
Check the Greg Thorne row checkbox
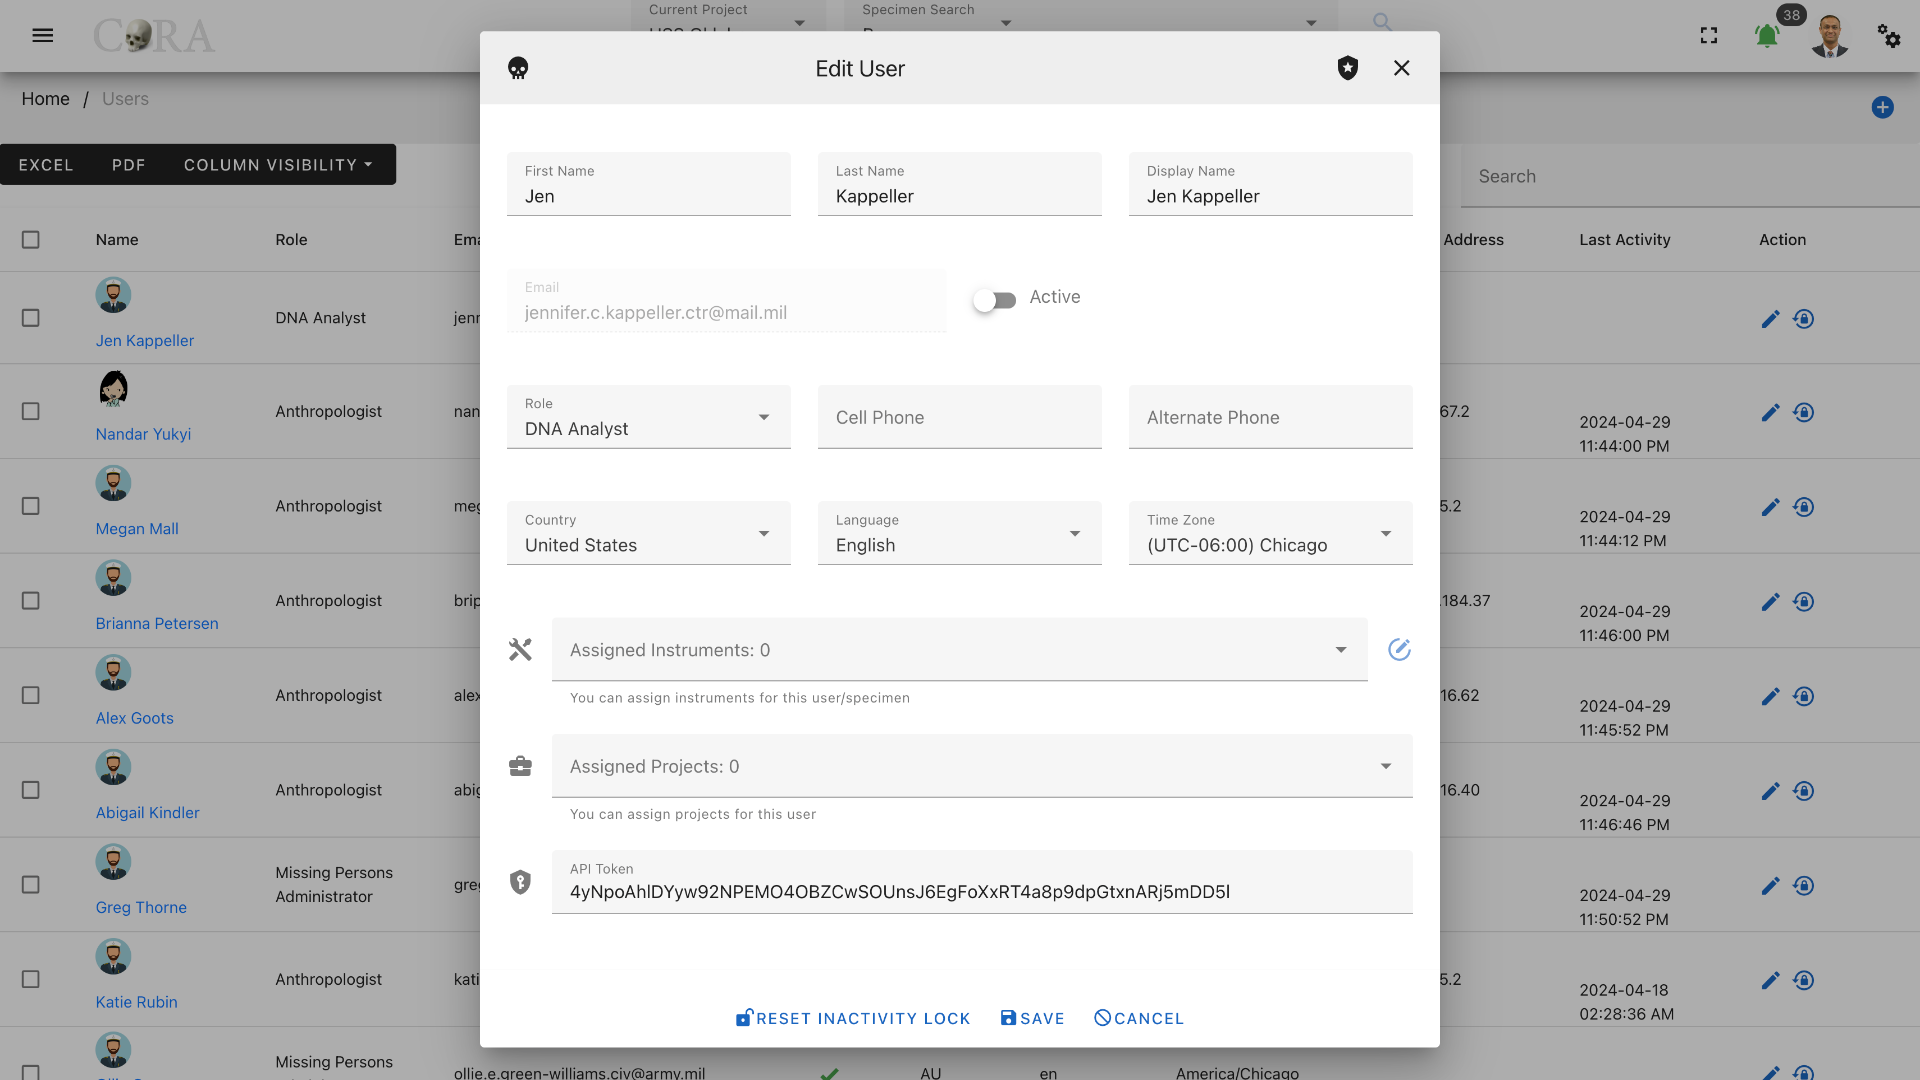tap(31, 885)
